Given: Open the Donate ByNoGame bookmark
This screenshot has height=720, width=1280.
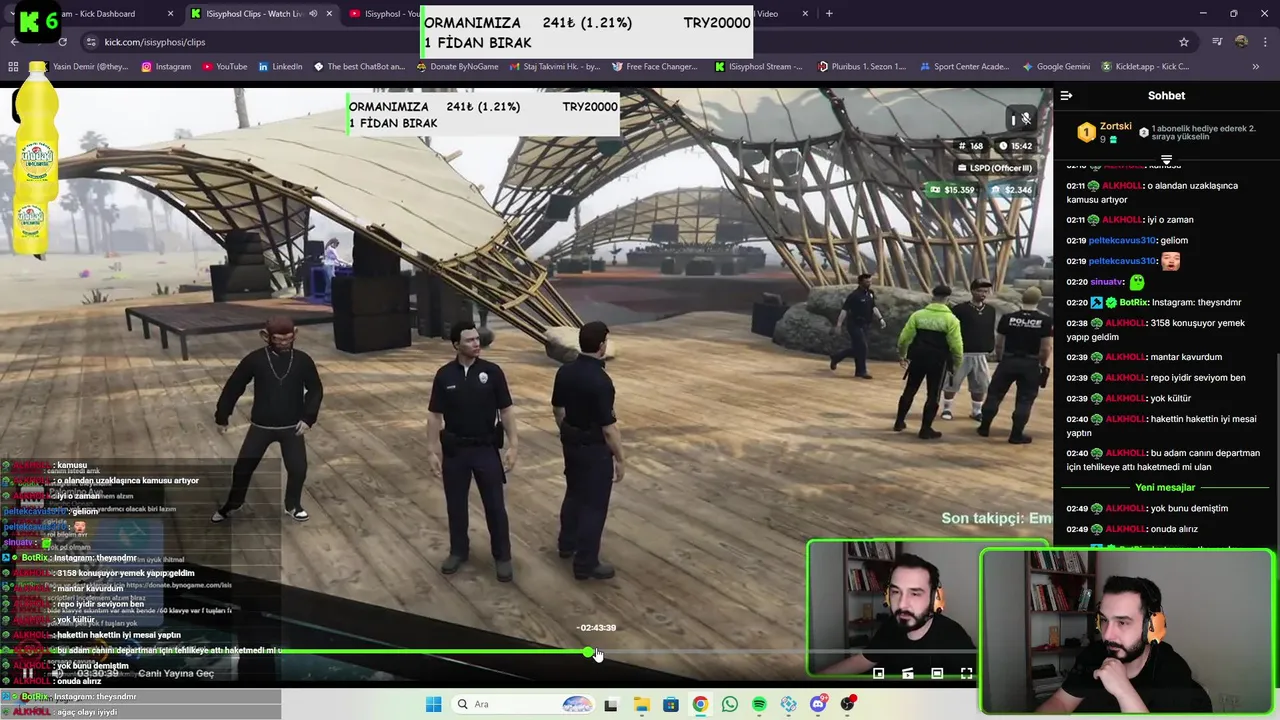Looking at the screenshot, I should point(457,67).
